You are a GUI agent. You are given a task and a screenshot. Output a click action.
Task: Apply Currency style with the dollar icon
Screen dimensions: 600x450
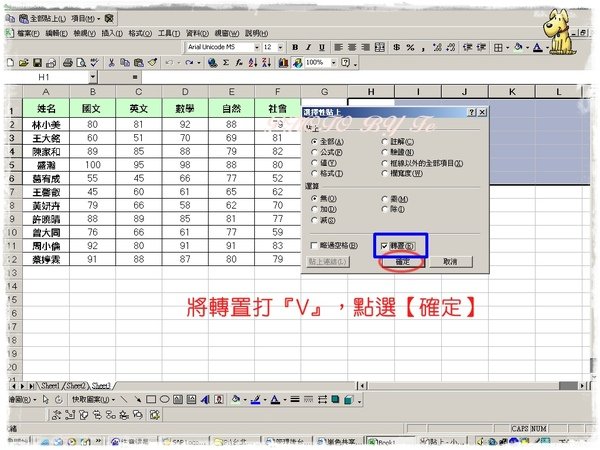[397, 47]
